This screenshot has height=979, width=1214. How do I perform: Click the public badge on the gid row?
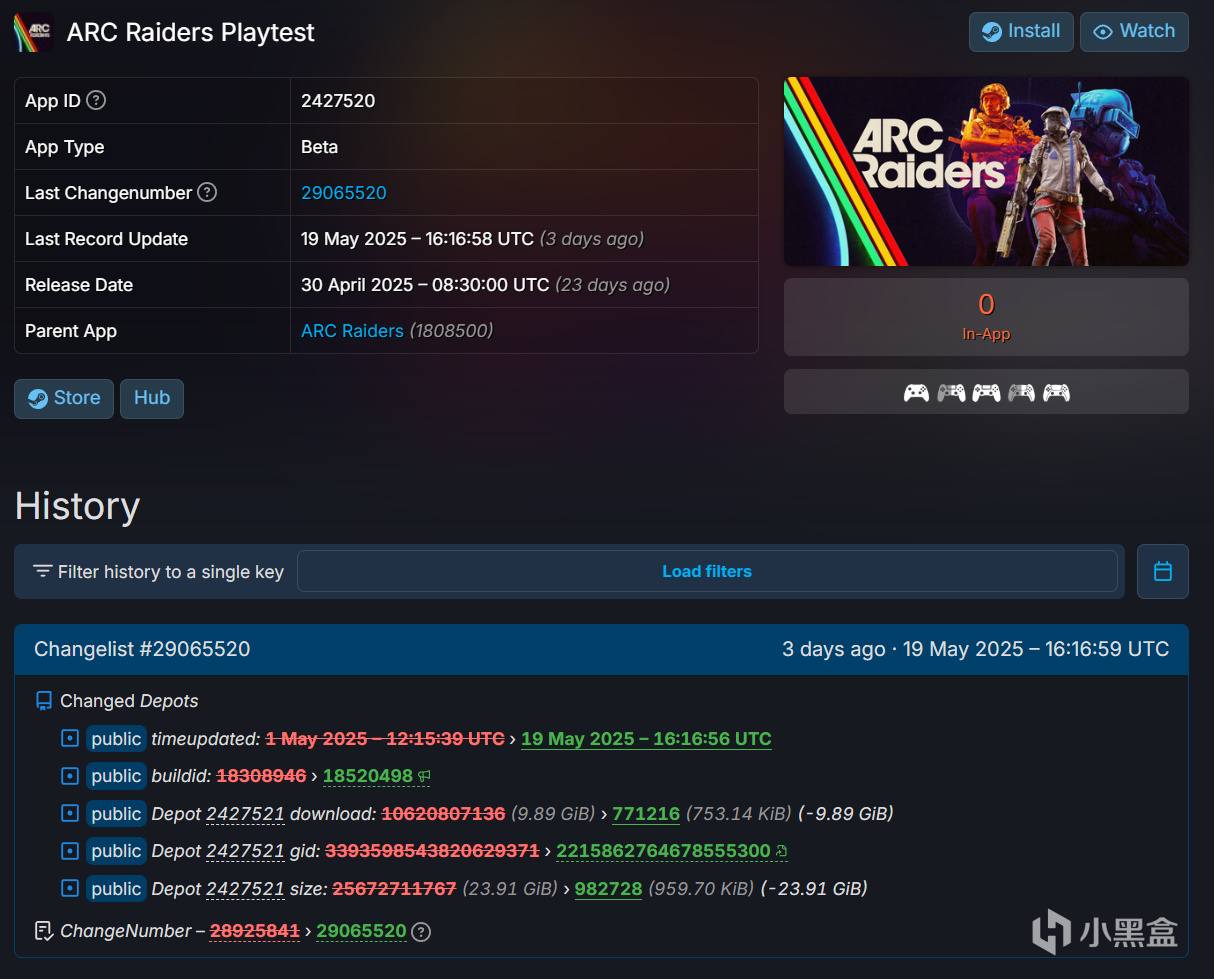click(116, 851)
